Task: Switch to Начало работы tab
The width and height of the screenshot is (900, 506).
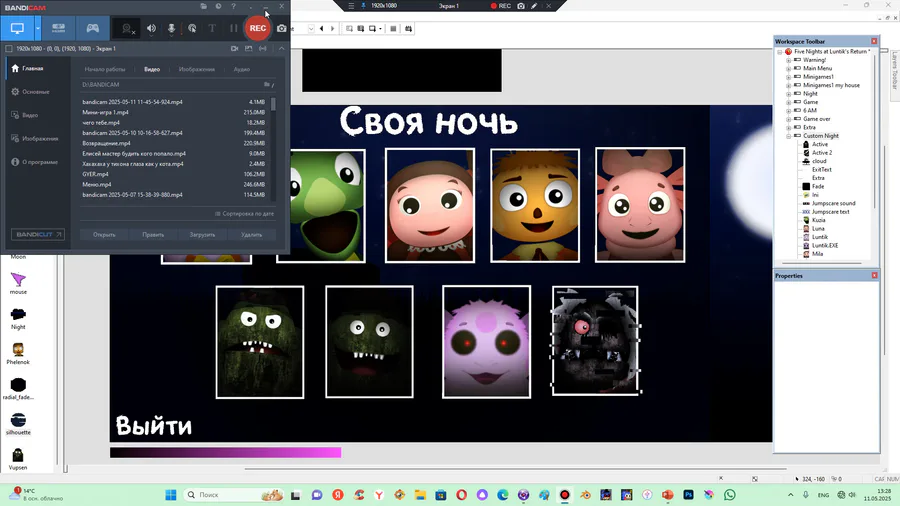Action: point(104,69)
